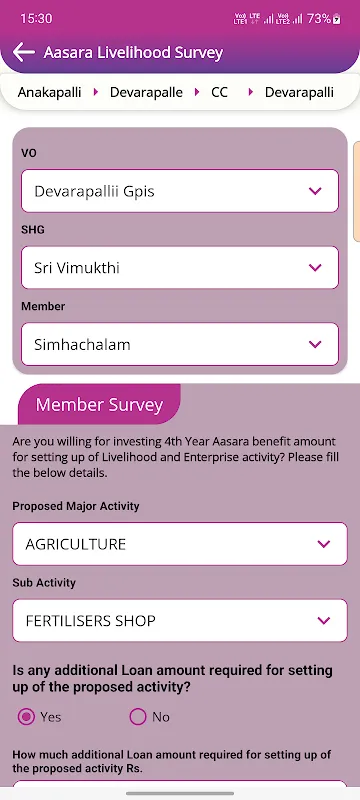Screen dimensions: 360x800
Task: Open the FERTILISERS SHOP sub activity dropdown
Action: (x=179, y=620)
